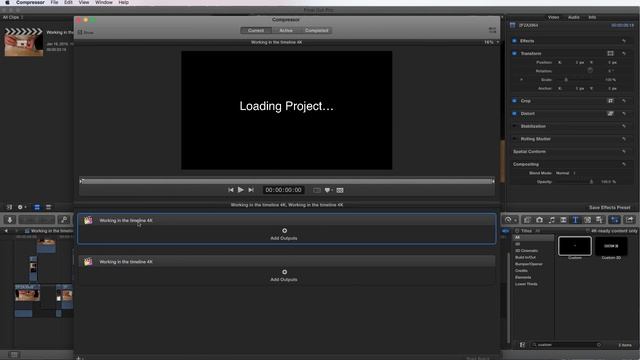Open the Help menu
Viewport: 640px width, 360px height.
point(124,2)
